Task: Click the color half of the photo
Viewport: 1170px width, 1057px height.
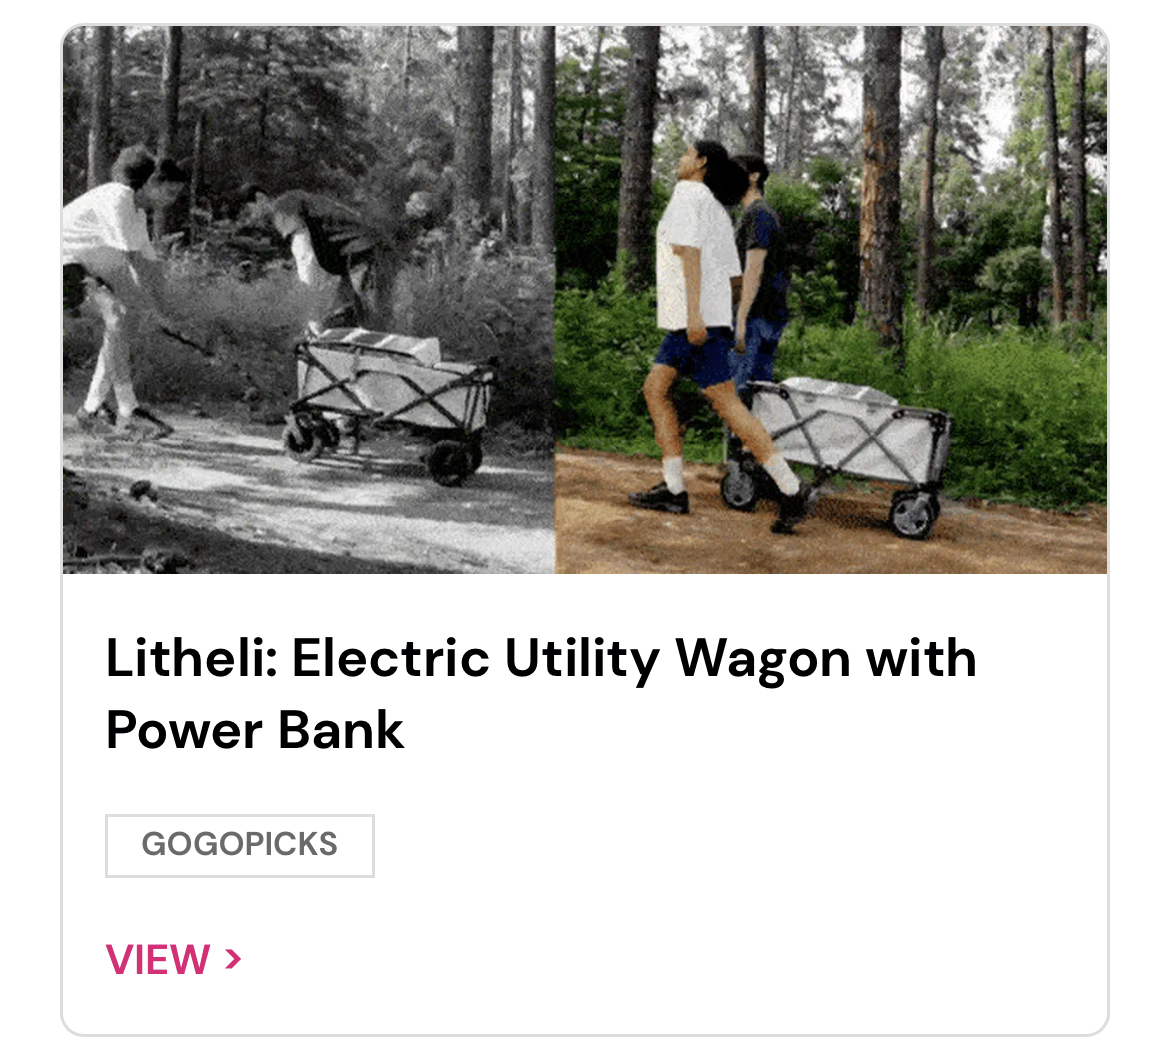Action: [x=831, y=299]
